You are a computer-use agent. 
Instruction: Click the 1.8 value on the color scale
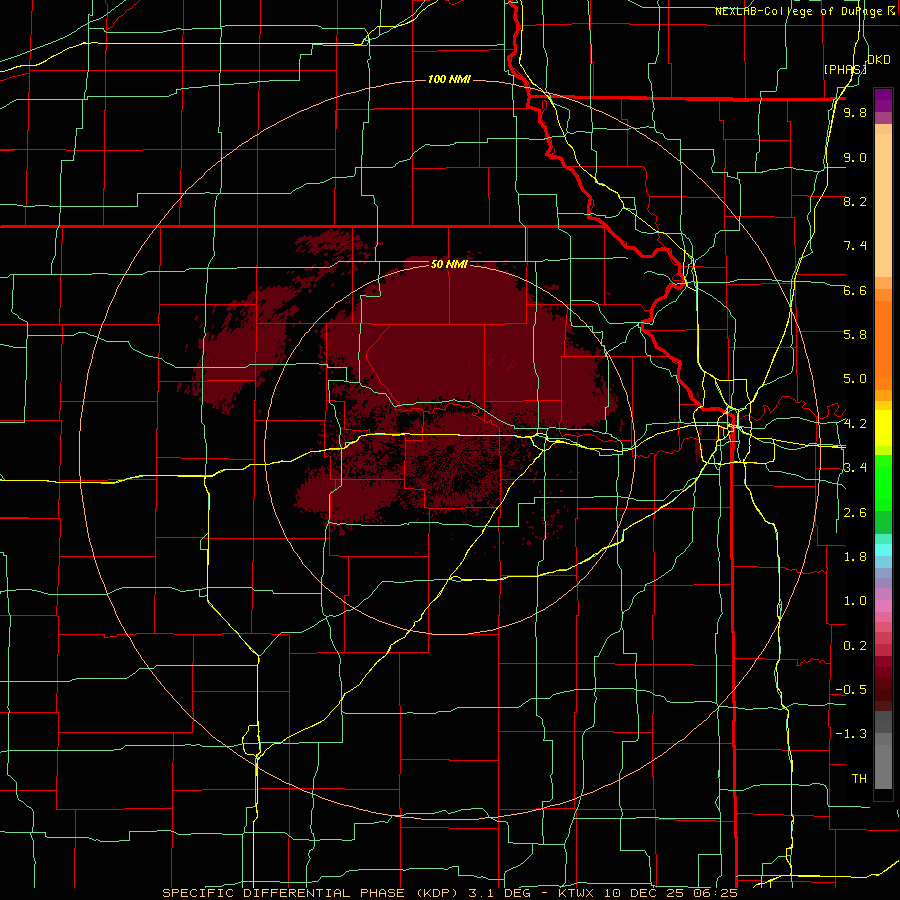pos(855,557)
